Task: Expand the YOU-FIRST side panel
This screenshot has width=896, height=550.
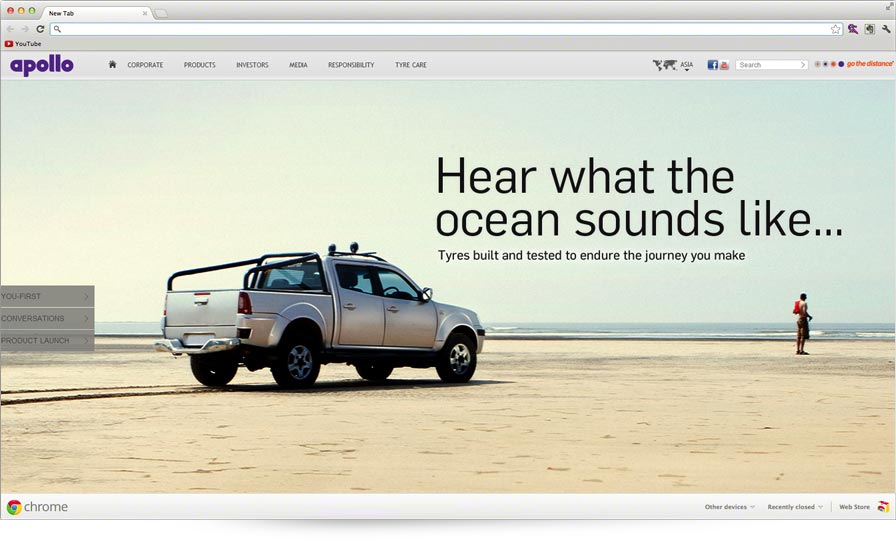Action: [x=47, y=297]
